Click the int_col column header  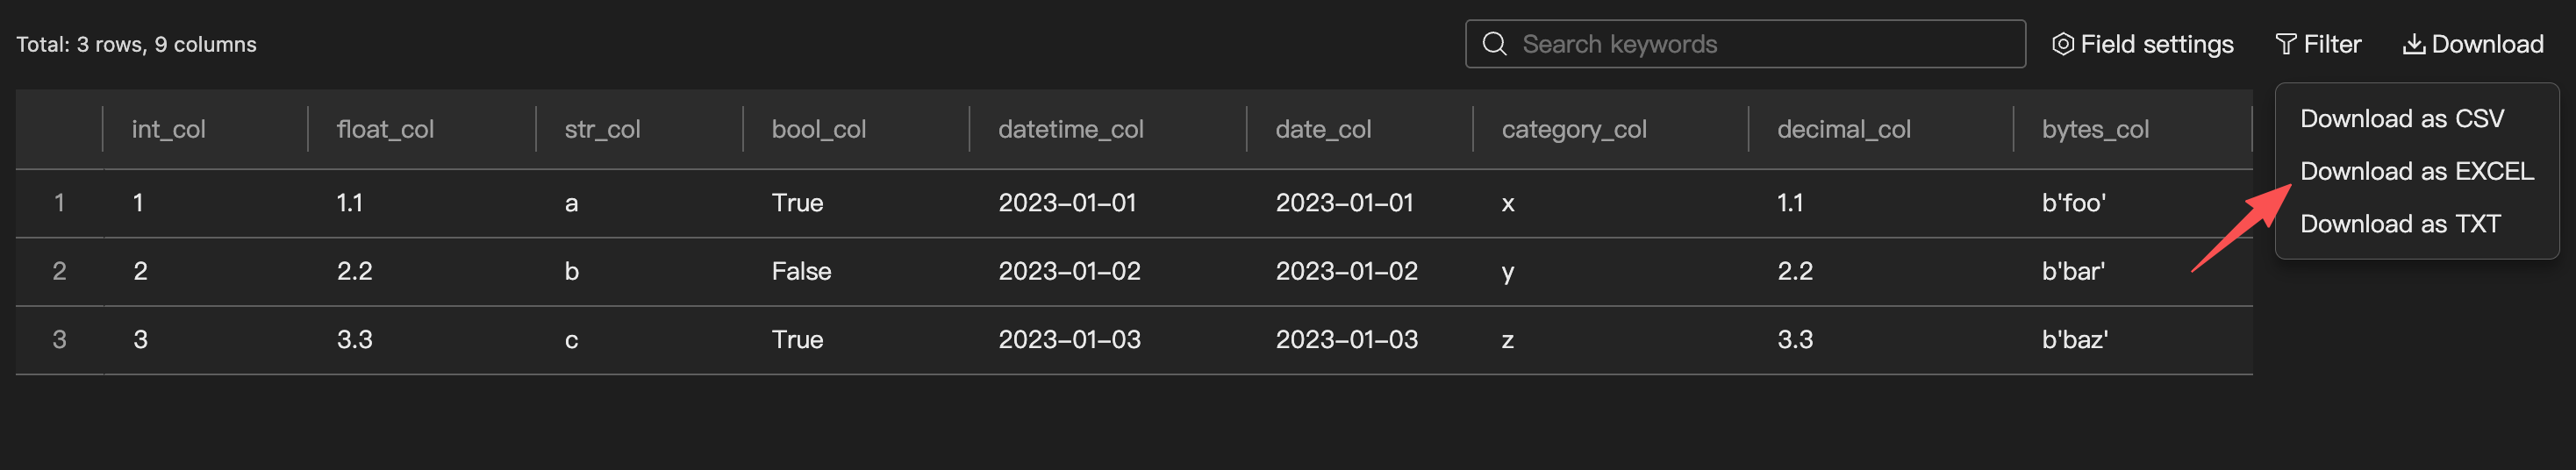168,129
